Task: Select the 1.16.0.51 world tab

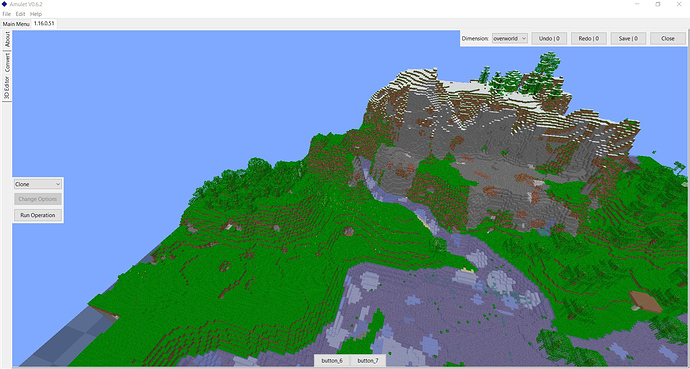Action: [x=44, y=23]
